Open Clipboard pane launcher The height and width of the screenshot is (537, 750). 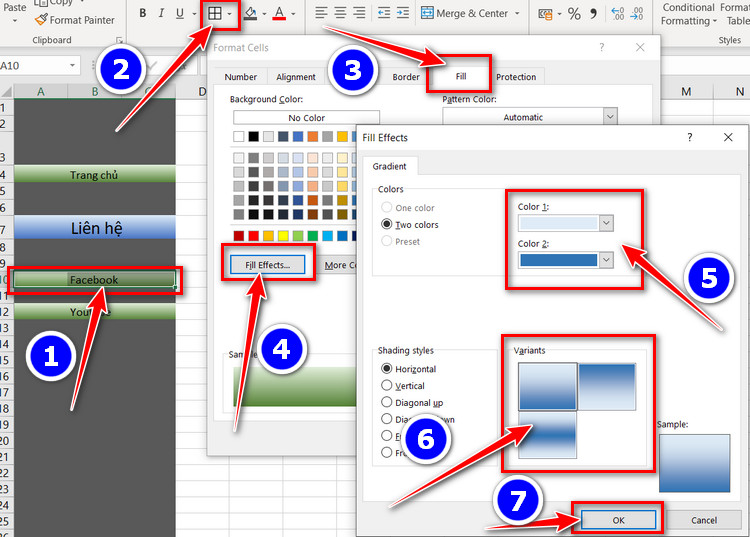coord(119,40)
